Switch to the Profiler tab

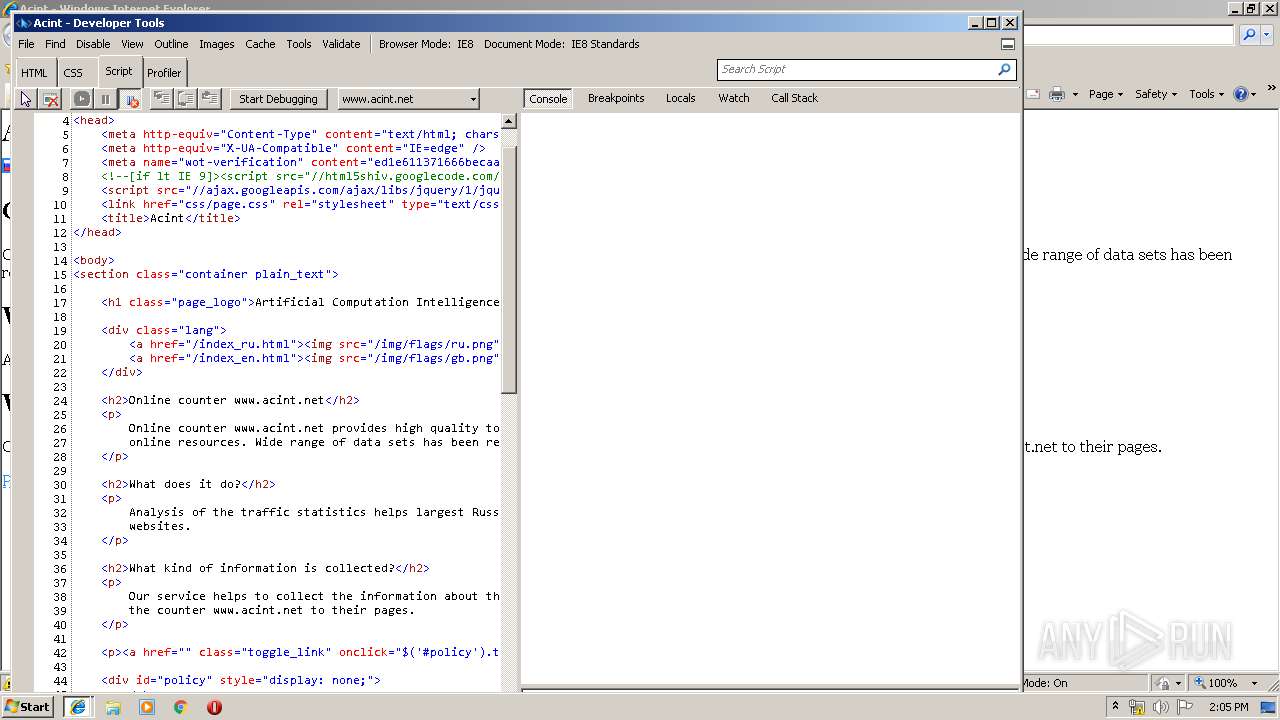coord(164,73)
